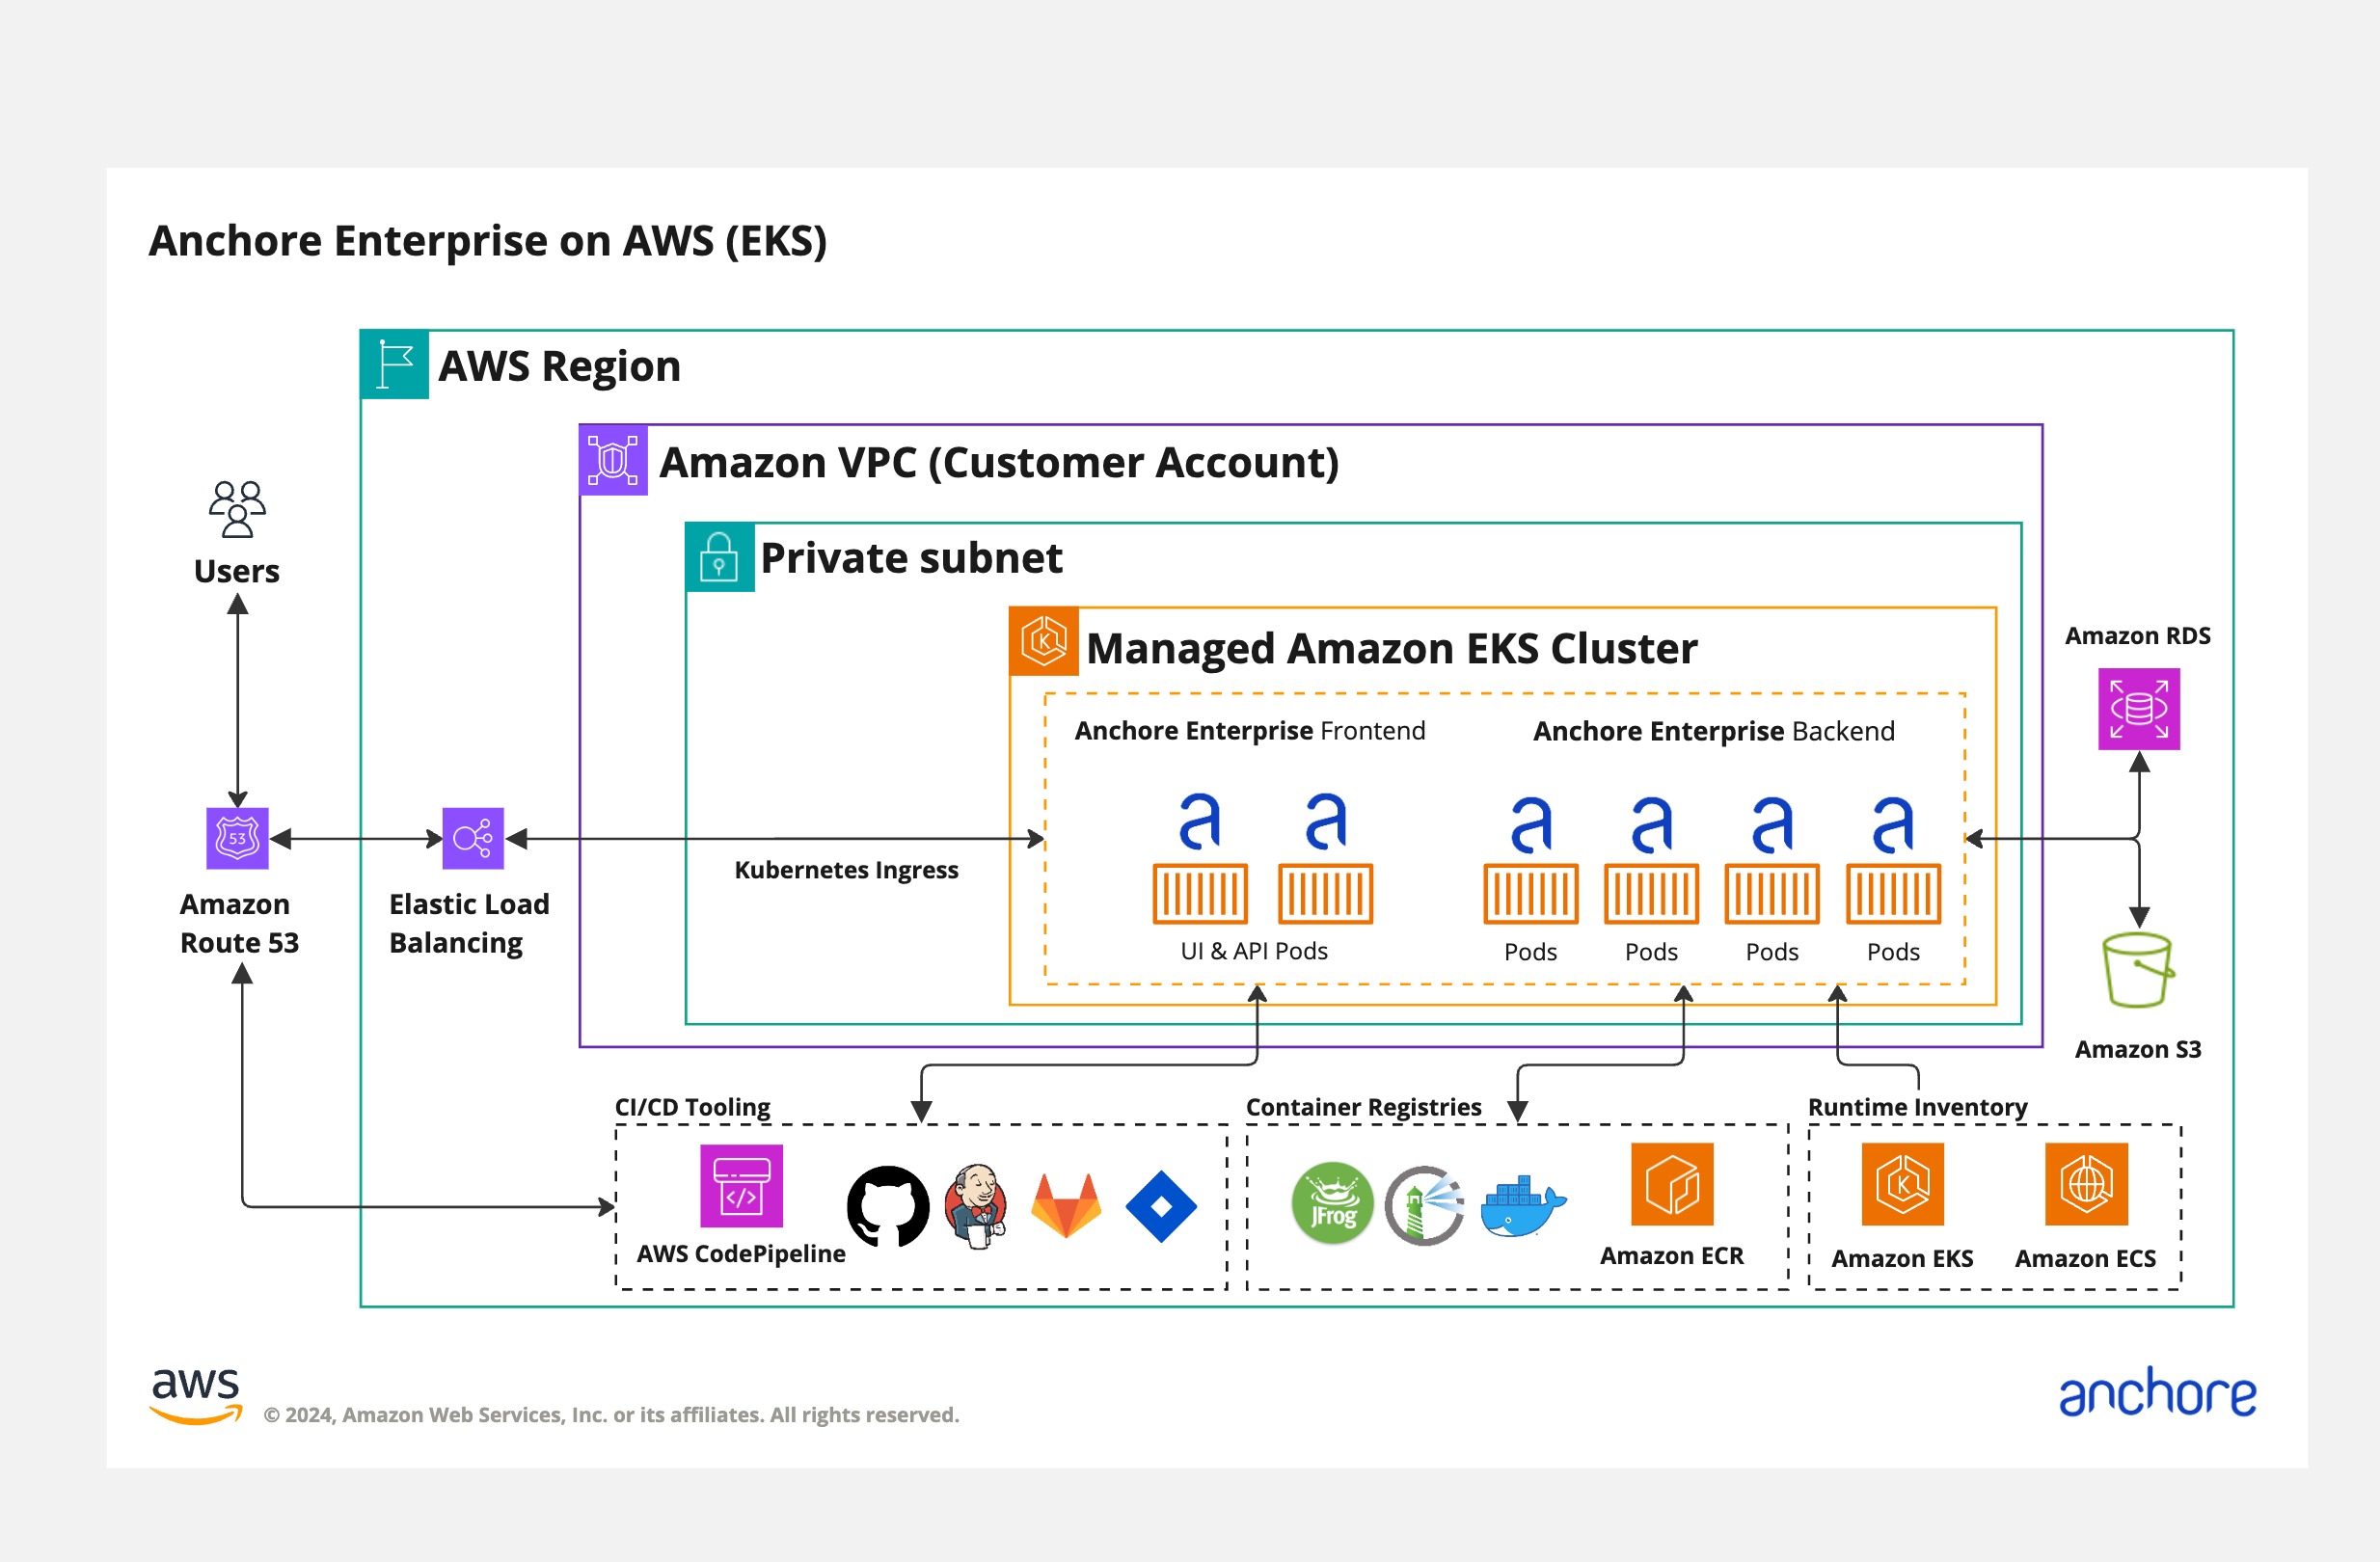
Task: Select the AWS Region flag icon
Action: coord(395,364)
